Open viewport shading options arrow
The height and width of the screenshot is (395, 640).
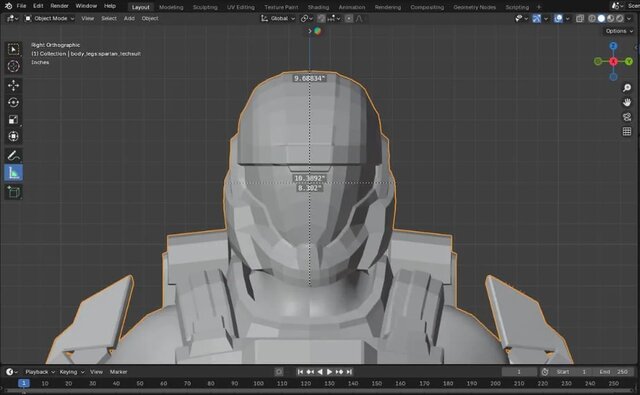(629, 18)
